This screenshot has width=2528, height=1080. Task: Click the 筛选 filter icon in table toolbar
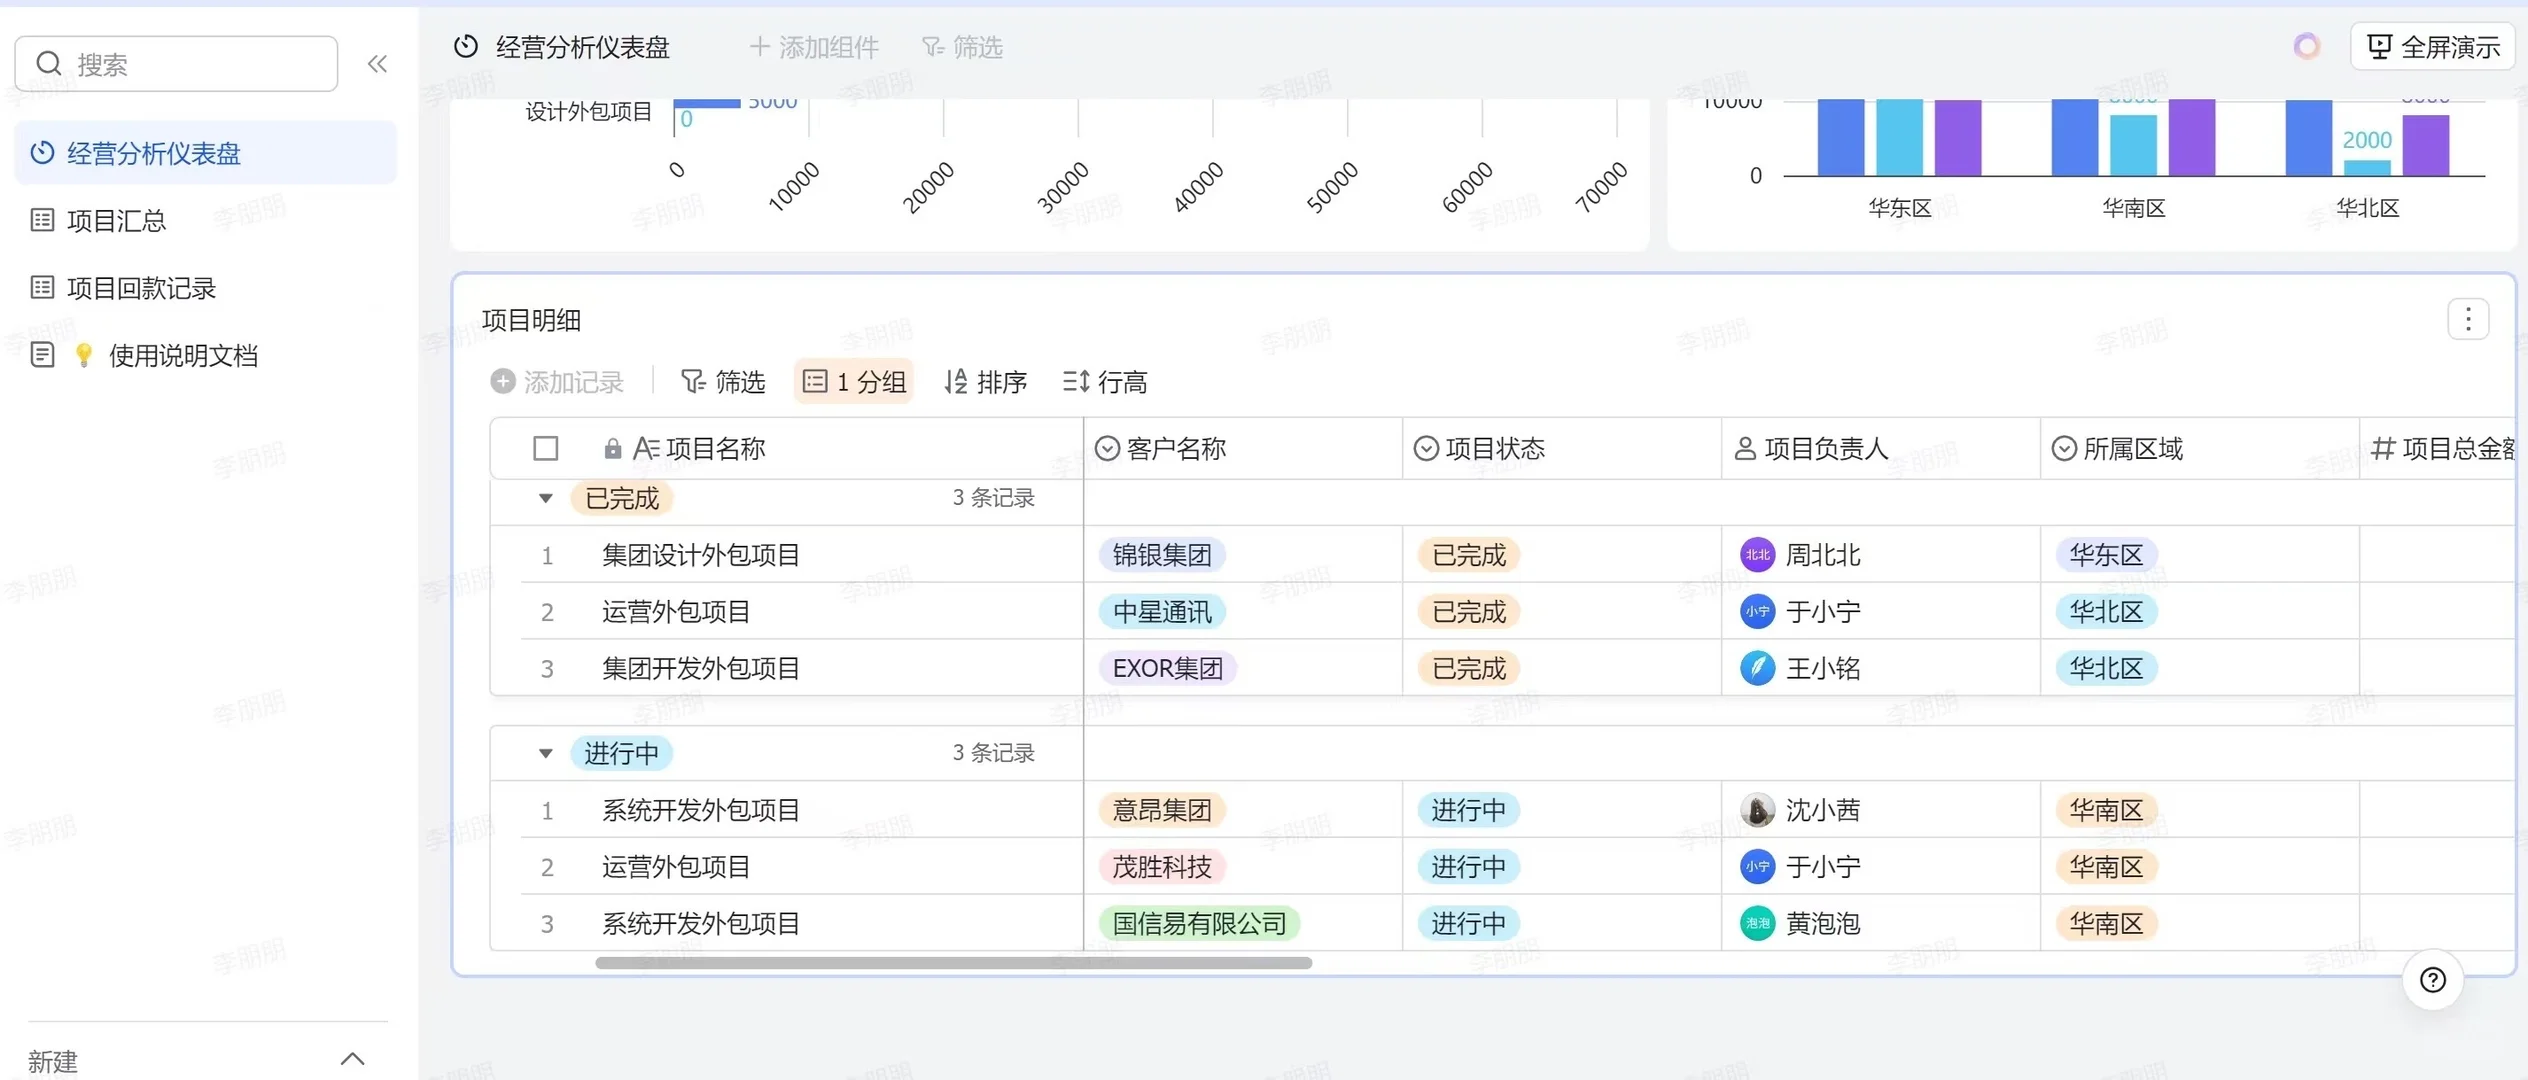coord(692,381)
